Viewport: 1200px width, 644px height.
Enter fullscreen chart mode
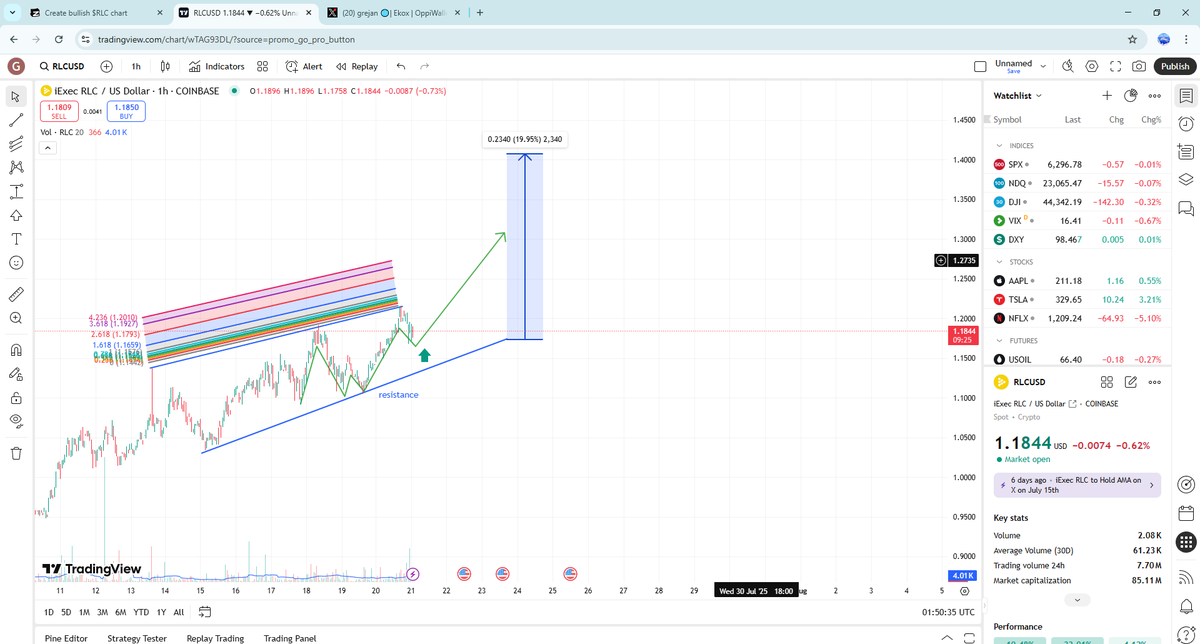pos(1115,66)
